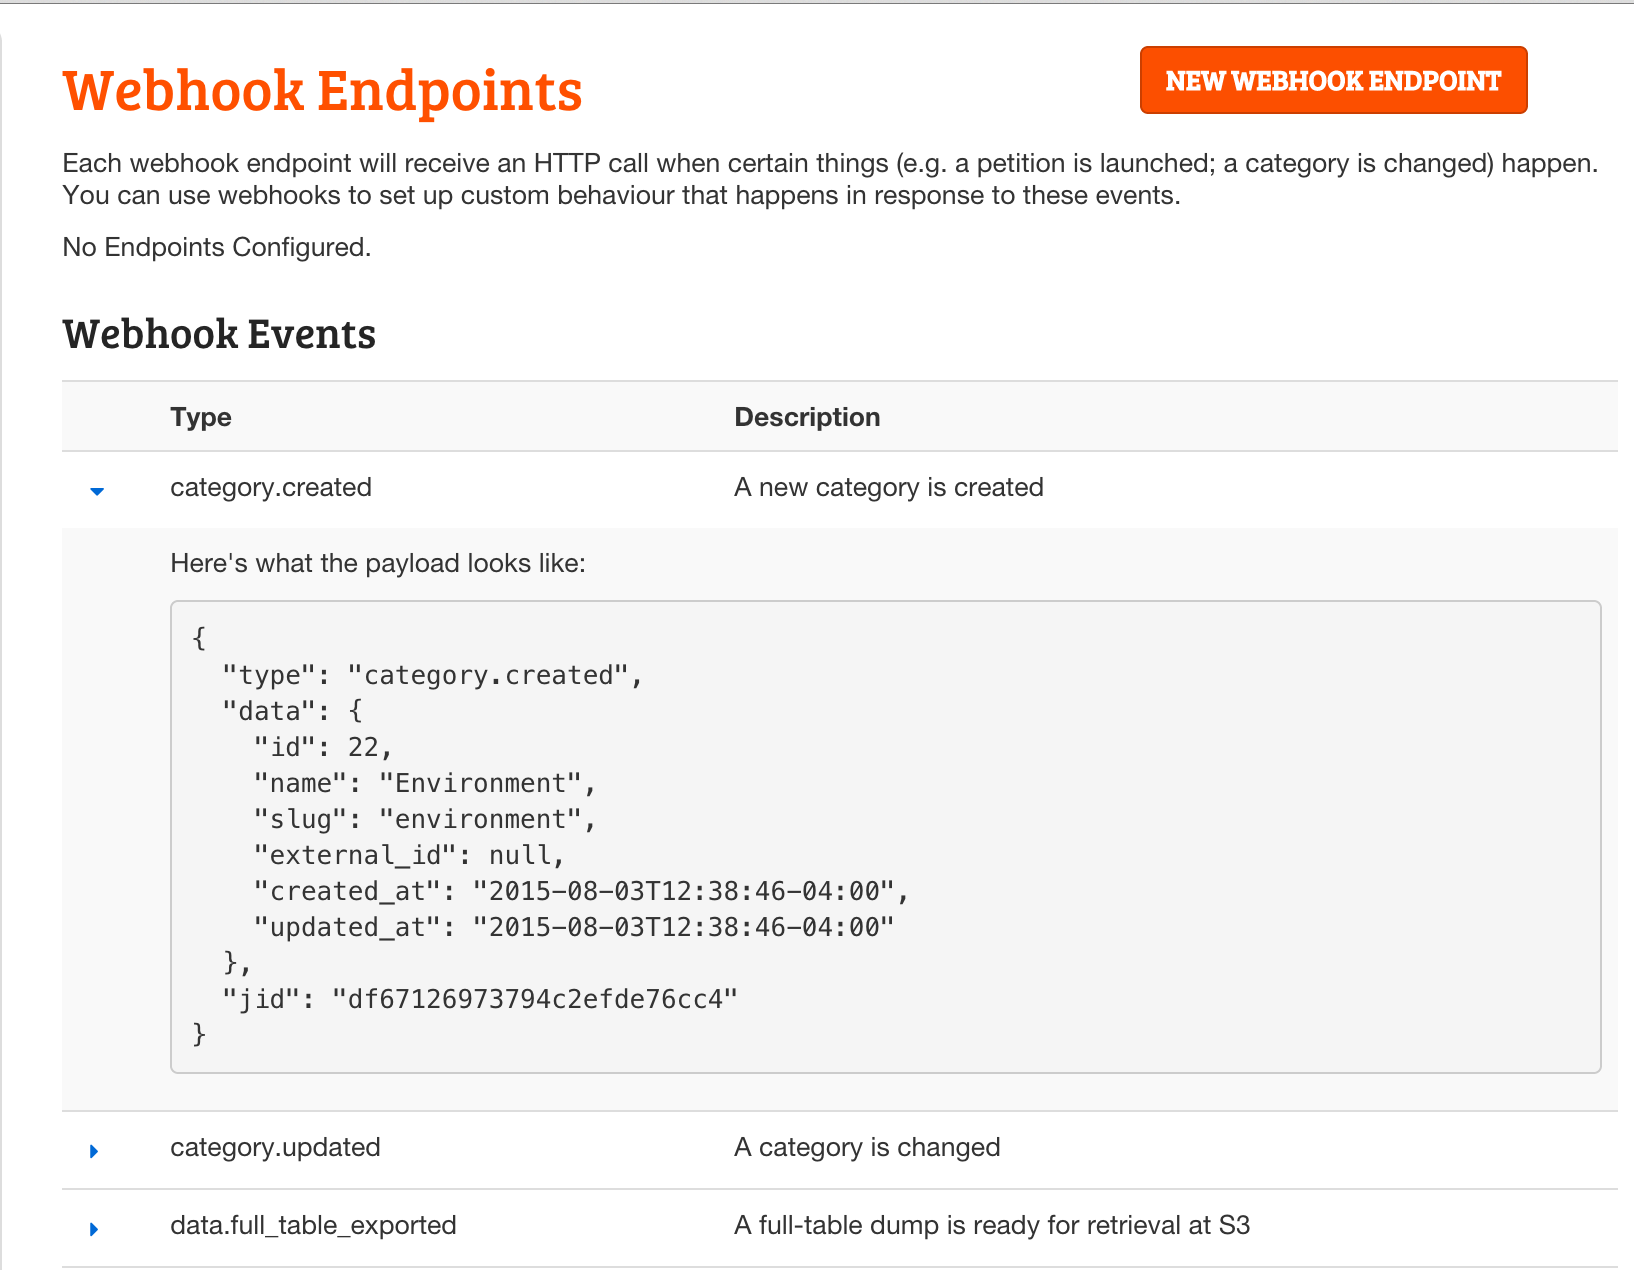Image resolution: width=1634 pixels, height=1270 pixels.
Task: Select the category.created type text
Action: [x=271, y=487]
